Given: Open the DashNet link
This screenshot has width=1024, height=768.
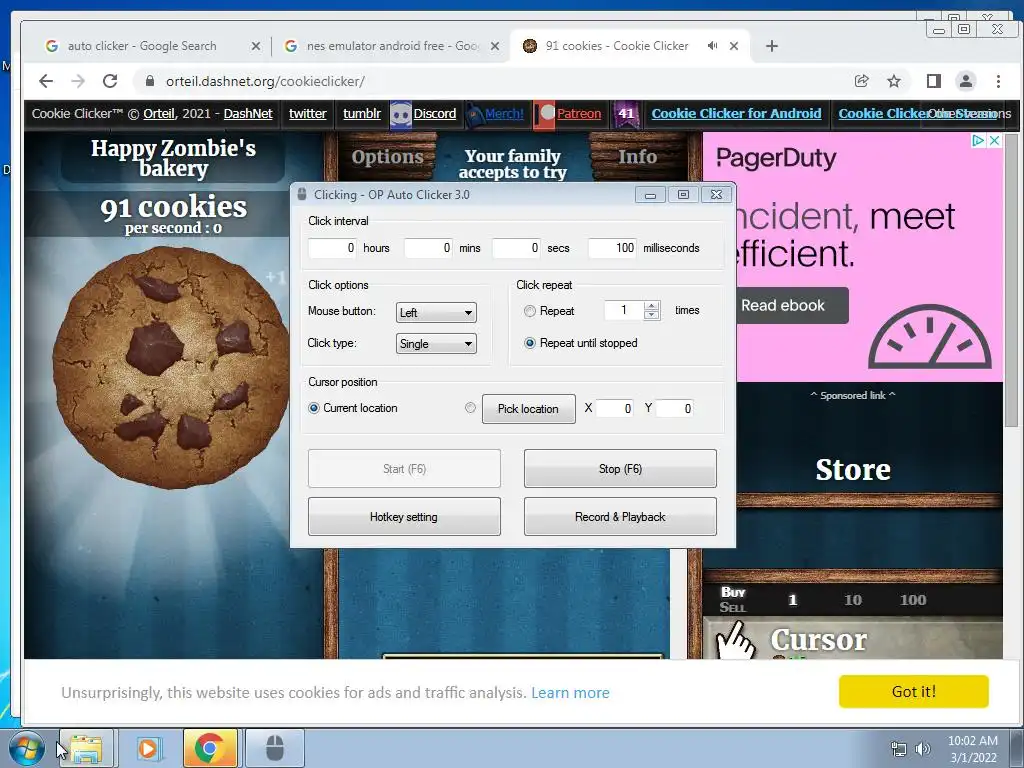Looking at the screenshot, I should pos(248,114).
